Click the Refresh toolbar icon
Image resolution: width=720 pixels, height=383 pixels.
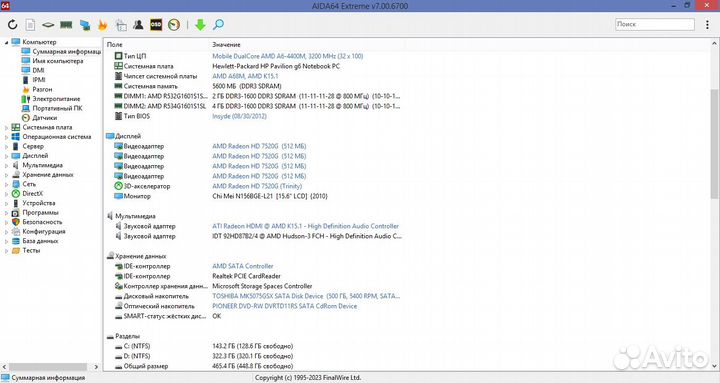pos(12,24)
